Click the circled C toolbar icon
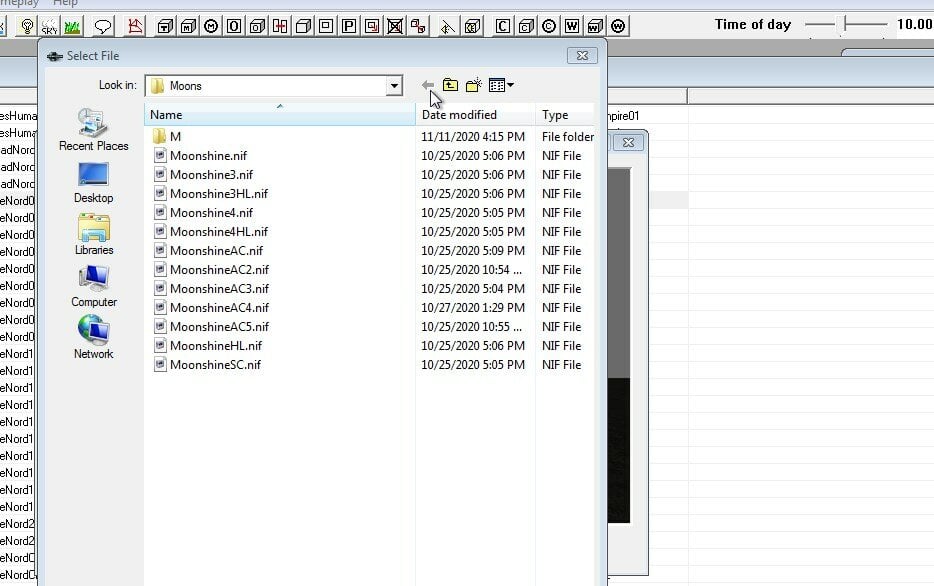Screen dimensions: 934x586 pos(549,26)
